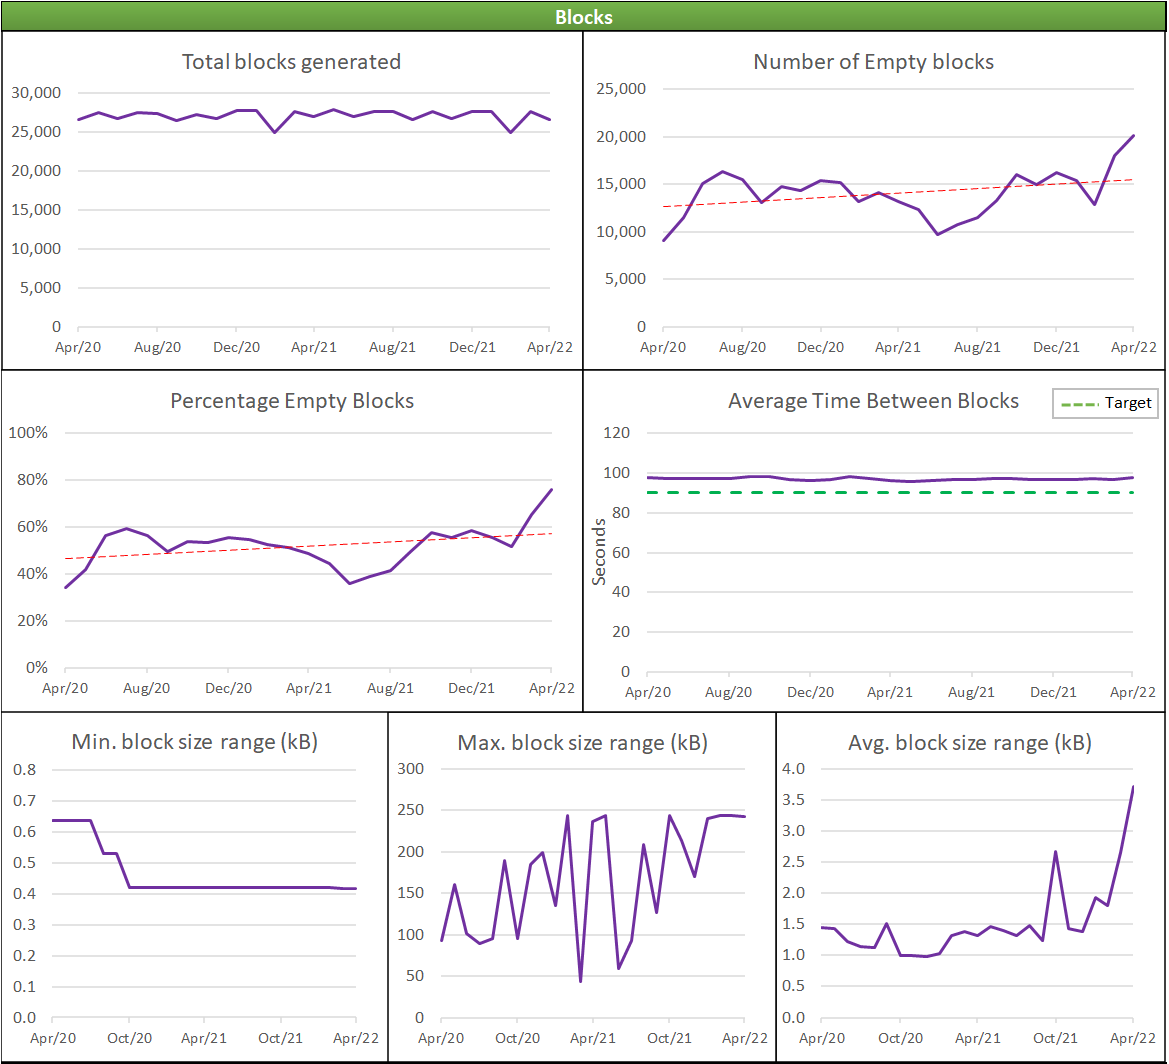Click the 300 label in Max. block size chart
1169x1064 pixels.
point(410,769)
